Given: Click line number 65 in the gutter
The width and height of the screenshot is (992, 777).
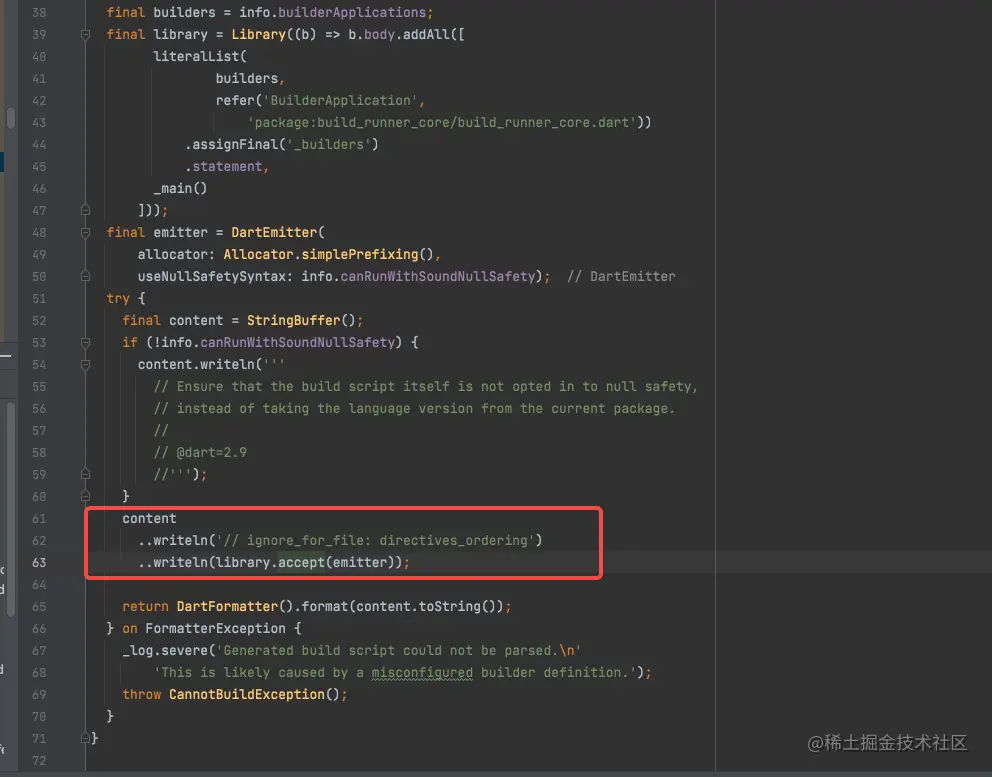Looking at the screenshot, I should [x=39, y=606].
